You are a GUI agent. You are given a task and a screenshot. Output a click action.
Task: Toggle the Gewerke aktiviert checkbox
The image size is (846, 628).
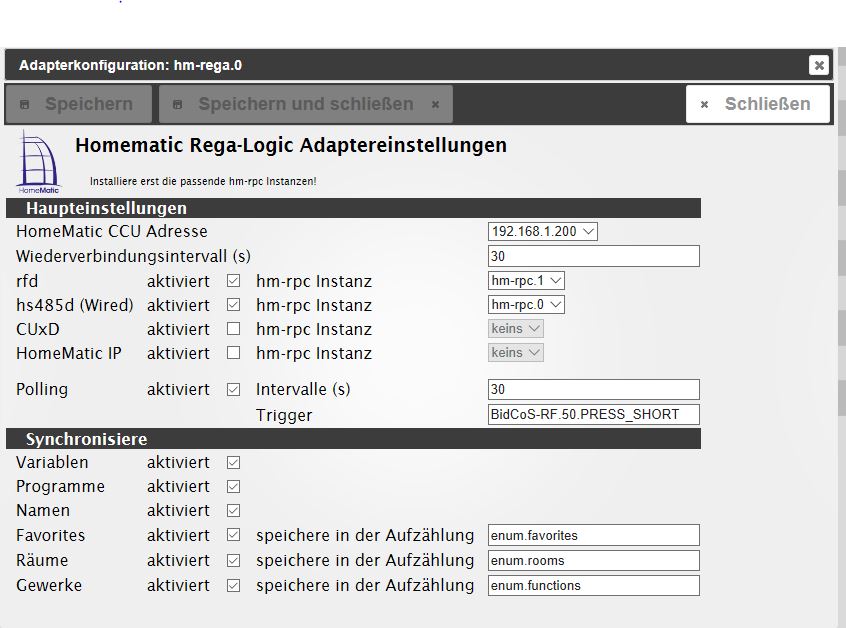coord(234,585)
